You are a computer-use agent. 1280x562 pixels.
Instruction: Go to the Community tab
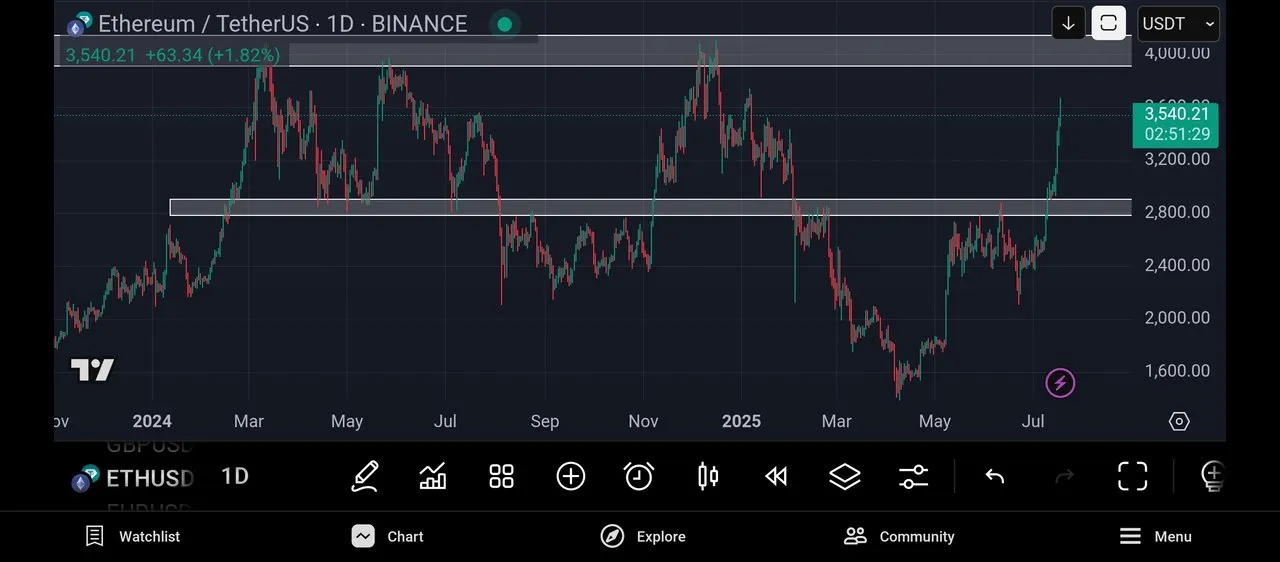pos(899,537)
